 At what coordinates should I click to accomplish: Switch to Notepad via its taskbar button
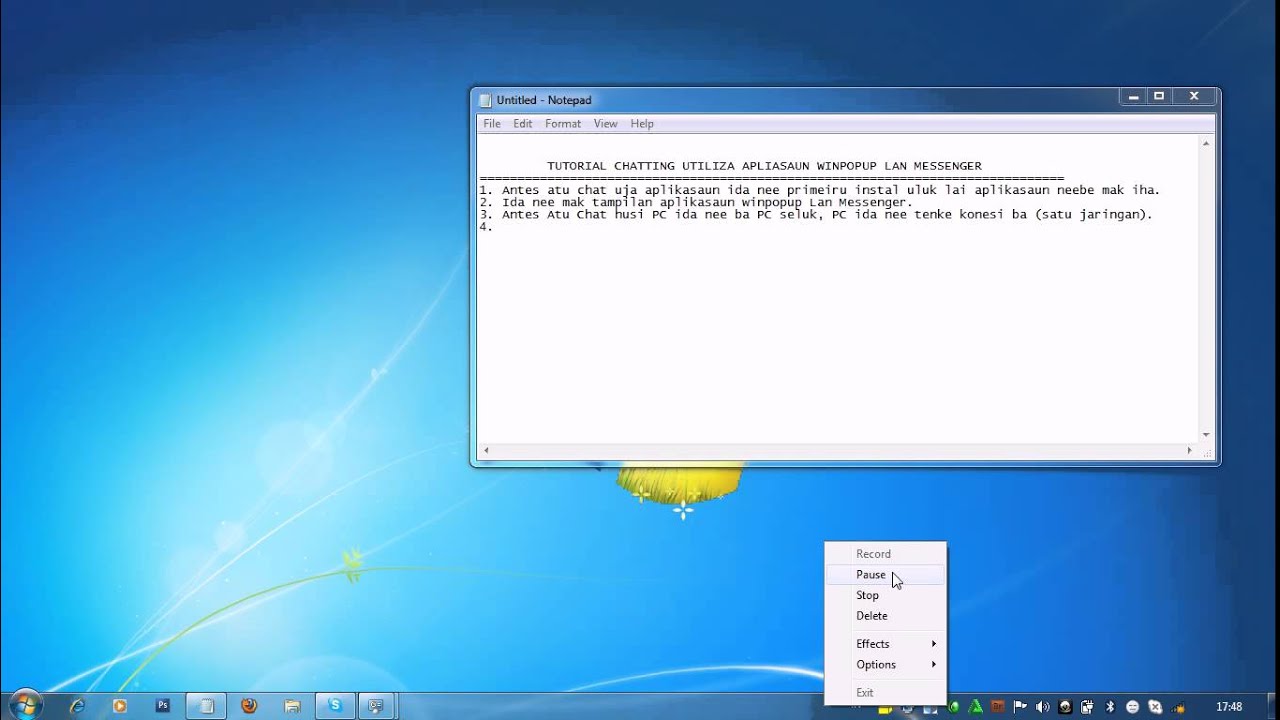click(x=206, y=706)
